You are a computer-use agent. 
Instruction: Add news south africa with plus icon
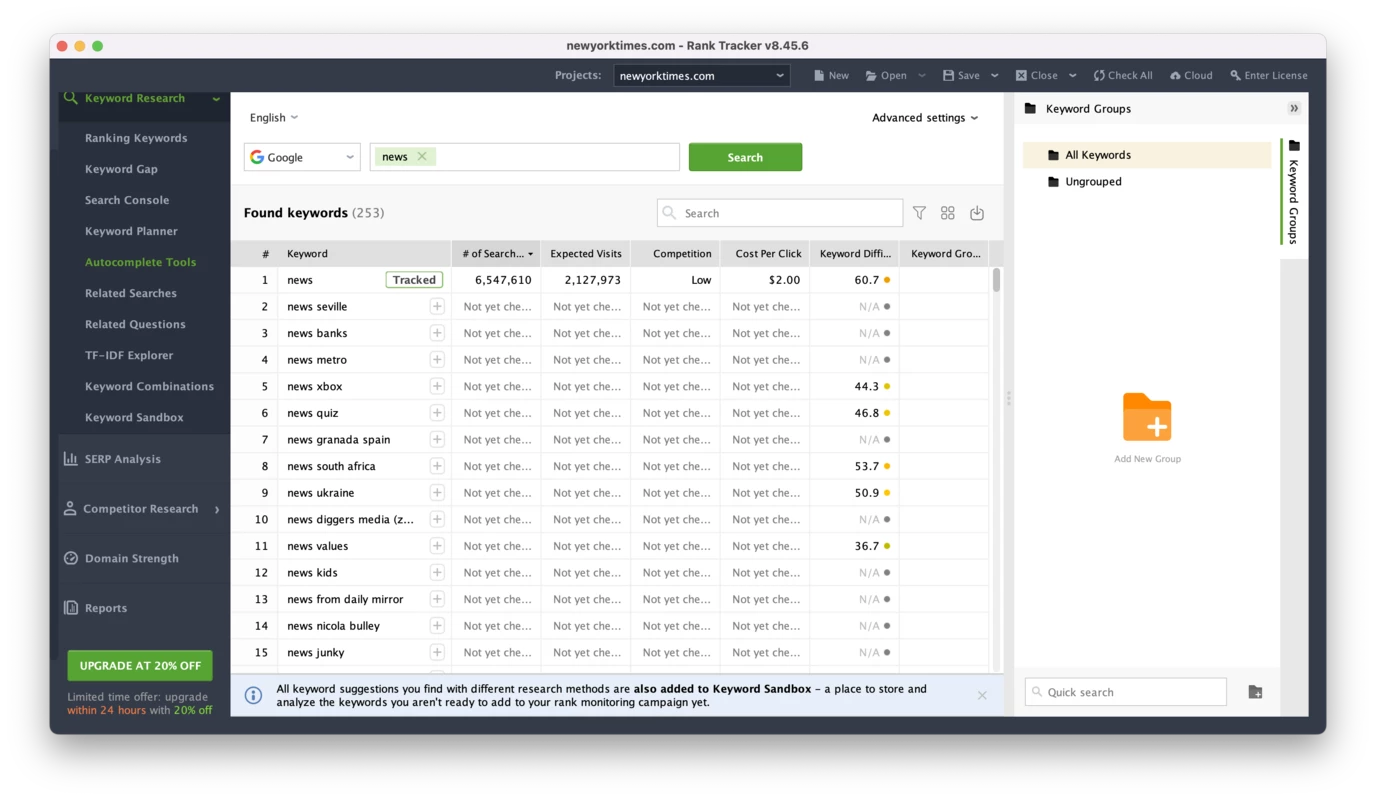coord(437,466)
